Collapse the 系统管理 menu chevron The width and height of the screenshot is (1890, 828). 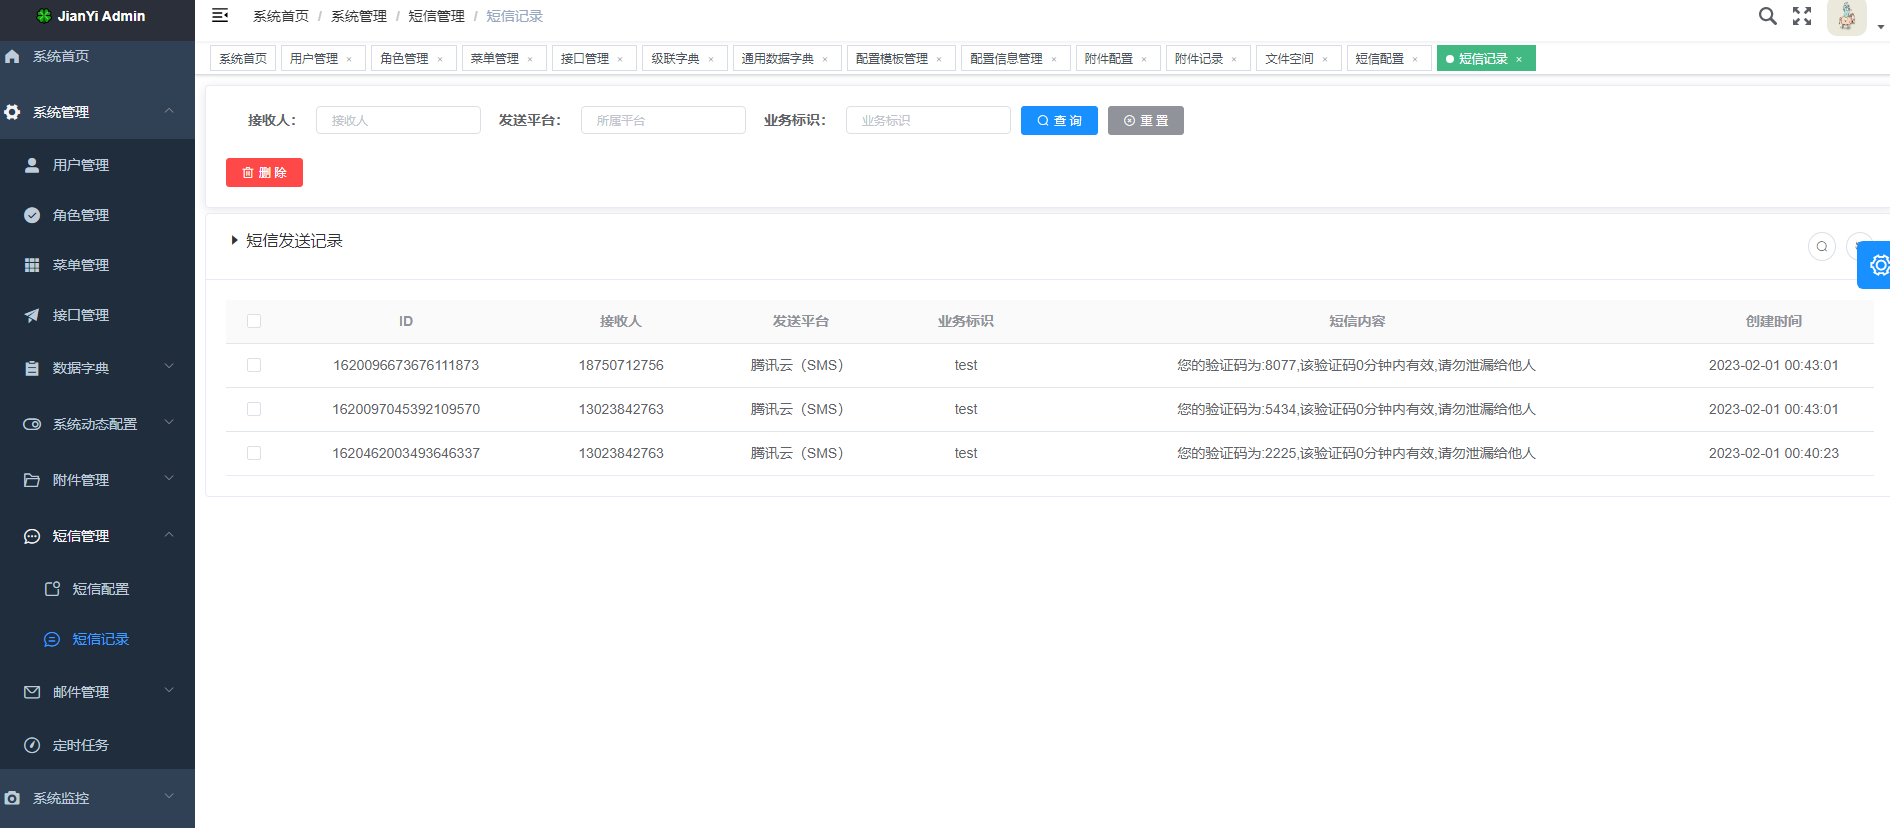click(169, 111)
